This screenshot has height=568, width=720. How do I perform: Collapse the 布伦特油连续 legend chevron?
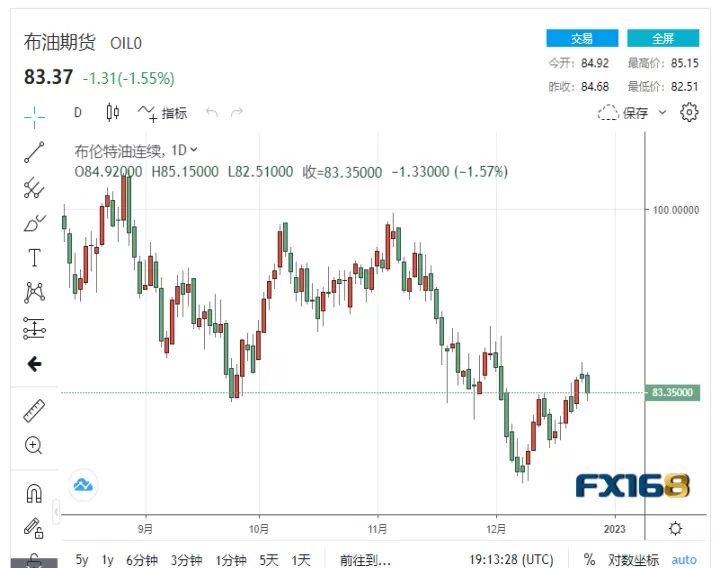coord(194,150)
